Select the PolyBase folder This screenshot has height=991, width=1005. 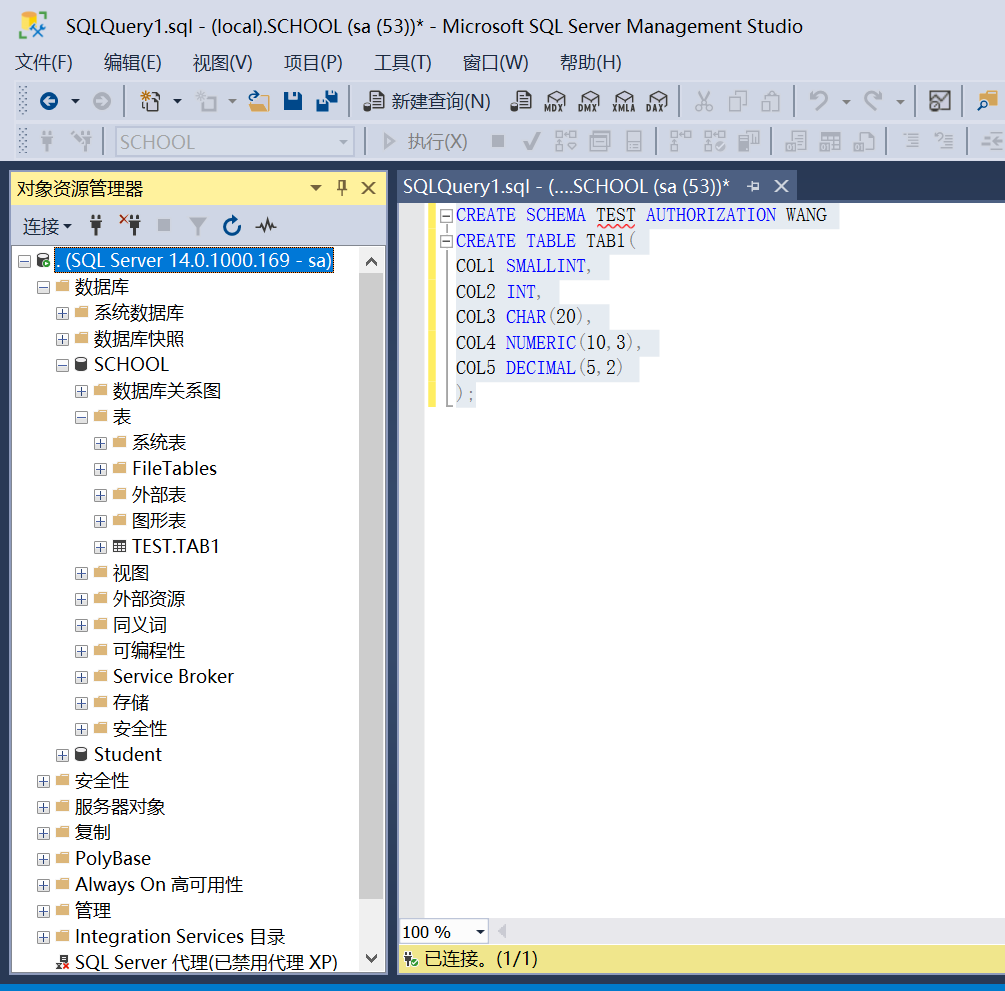coord(113,858)
